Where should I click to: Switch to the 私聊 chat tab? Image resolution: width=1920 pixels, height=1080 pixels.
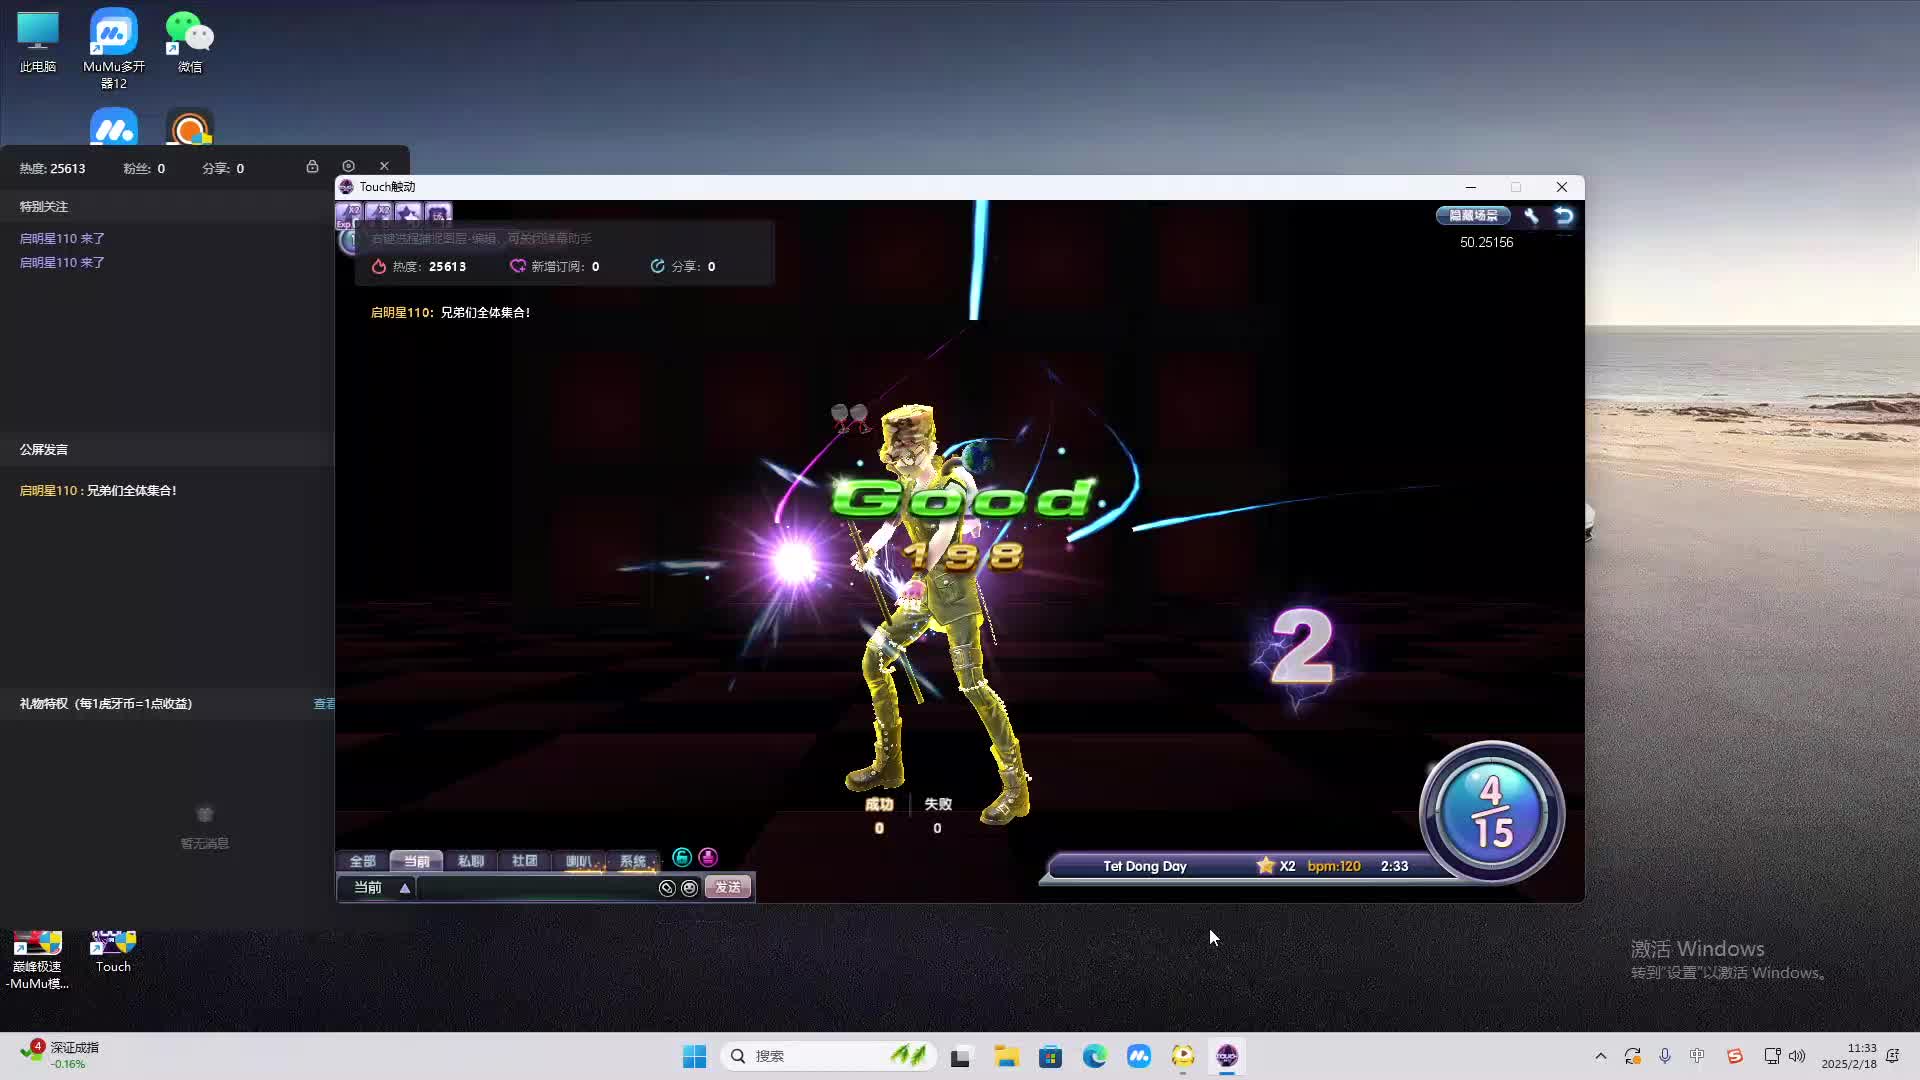(x=470, y=861)
